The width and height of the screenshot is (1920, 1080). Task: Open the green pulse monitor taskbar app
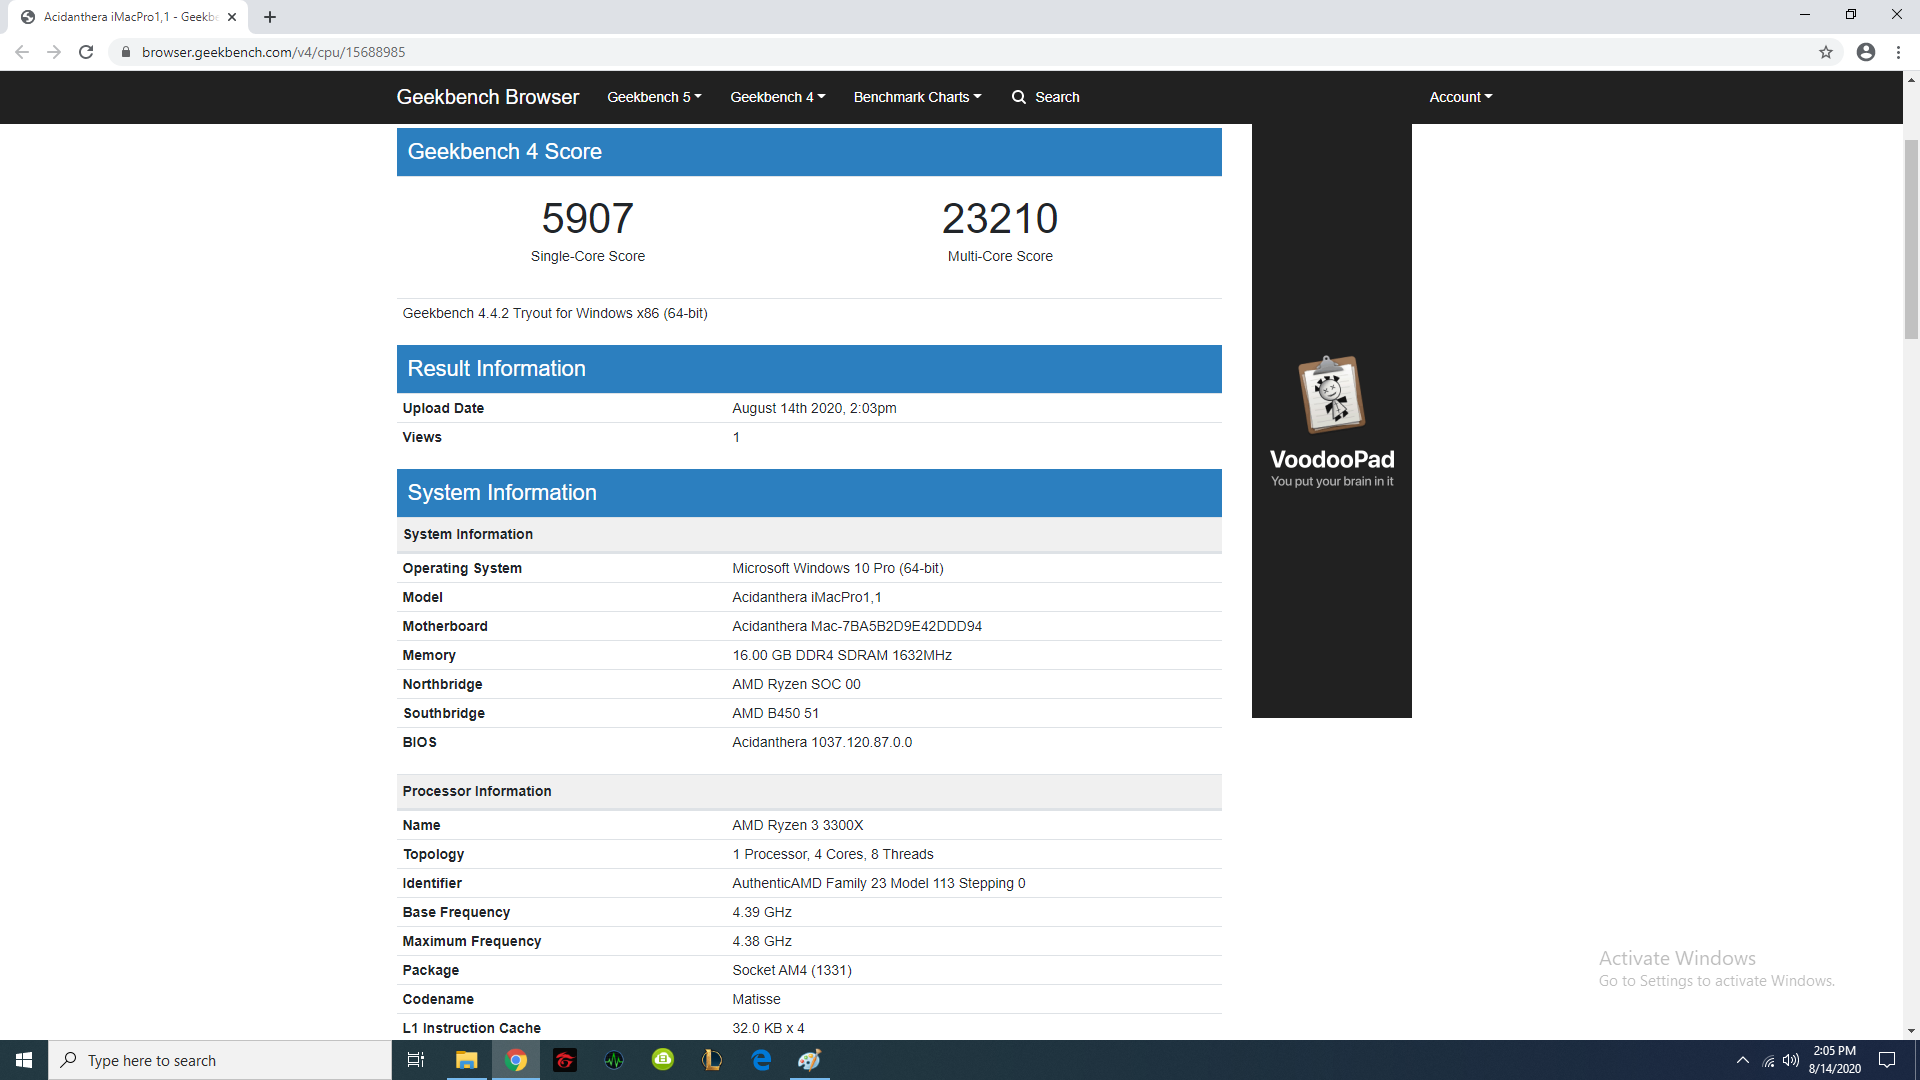coord(614,1060)
